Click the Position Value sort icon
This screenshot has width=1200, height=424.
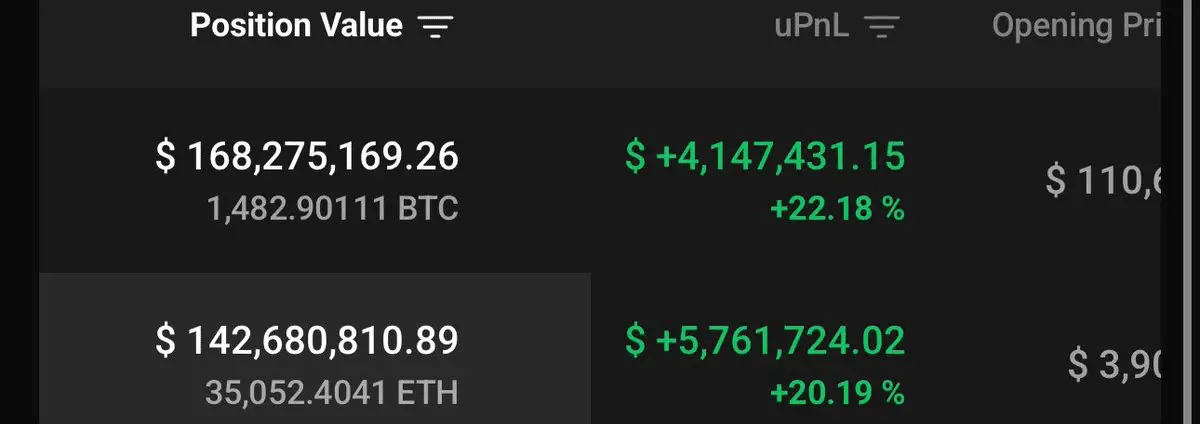coord(434,27)
